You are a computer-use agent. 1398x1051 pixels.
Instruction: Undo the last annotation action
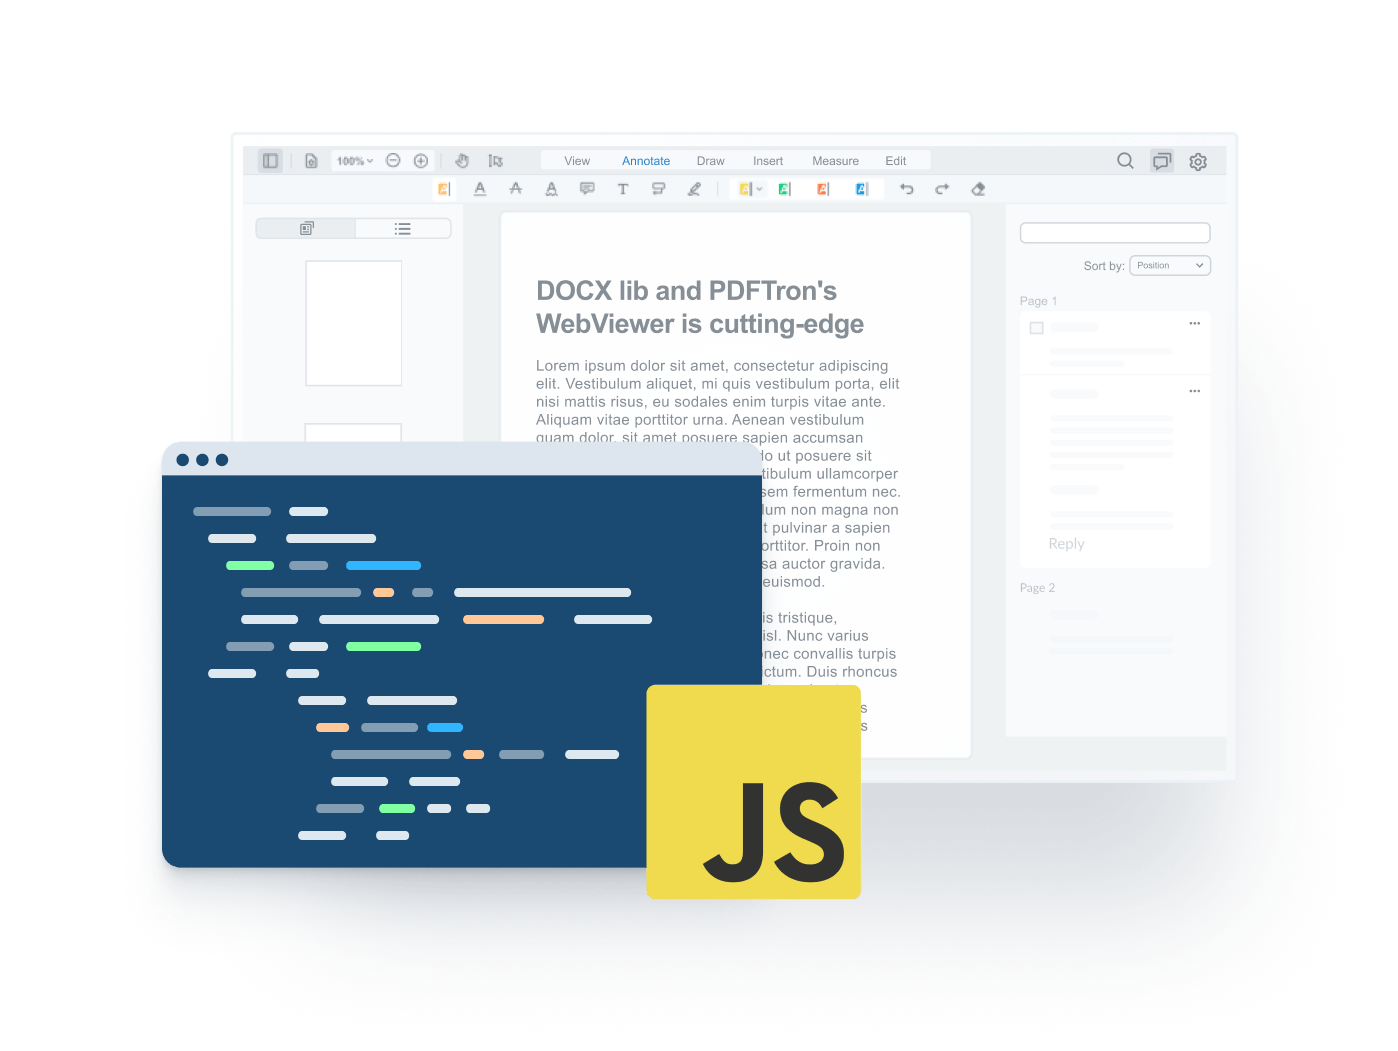[x=907, y=189]
